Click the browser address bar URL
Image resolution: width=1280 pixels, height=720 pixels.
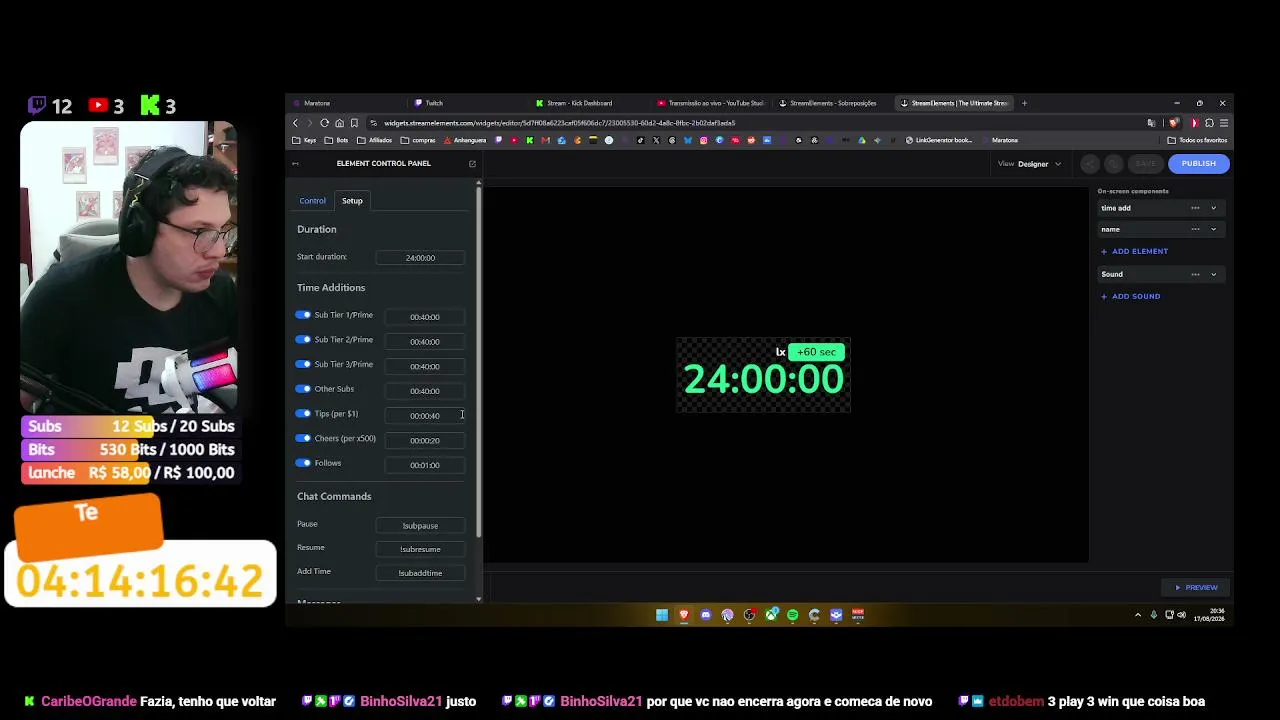point(559,123)
